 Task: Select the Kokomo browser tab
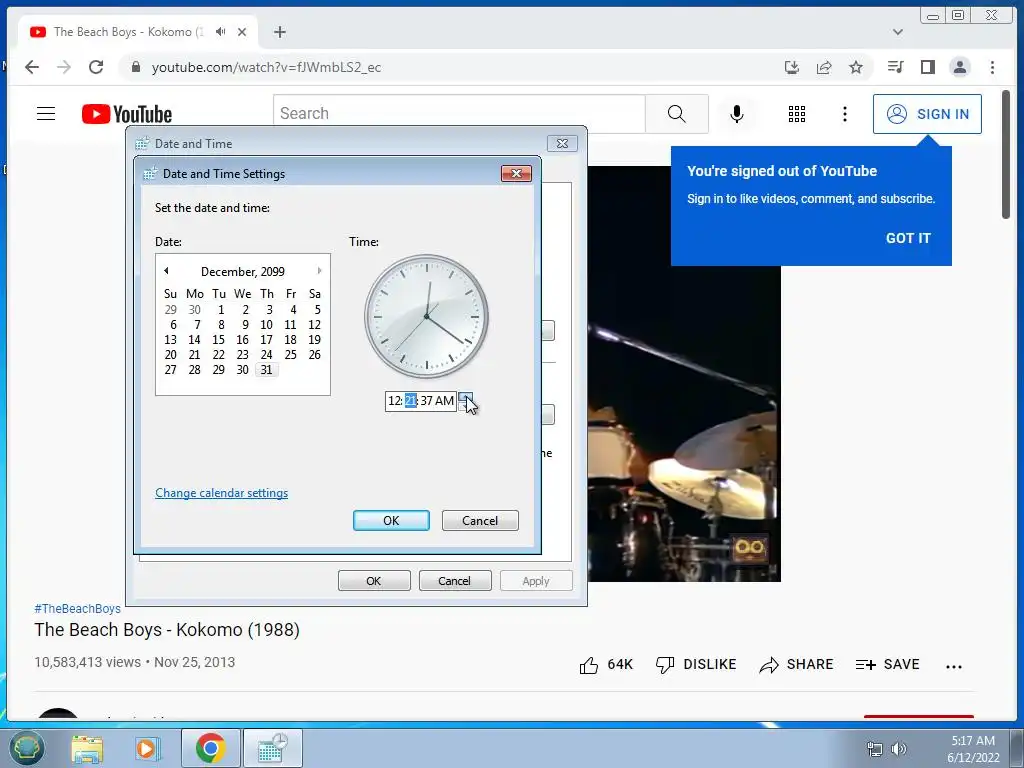point(137,32)
